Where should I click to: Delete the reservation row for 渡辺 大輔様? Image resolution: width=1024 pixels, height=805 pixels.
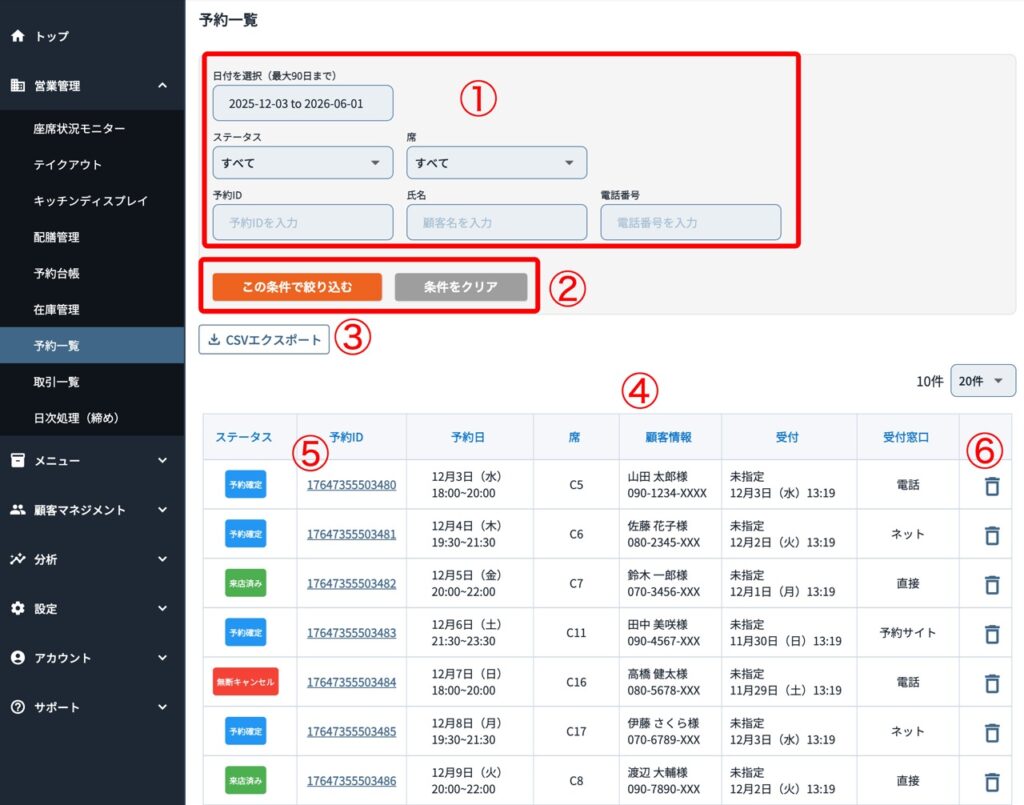[991, 782]
